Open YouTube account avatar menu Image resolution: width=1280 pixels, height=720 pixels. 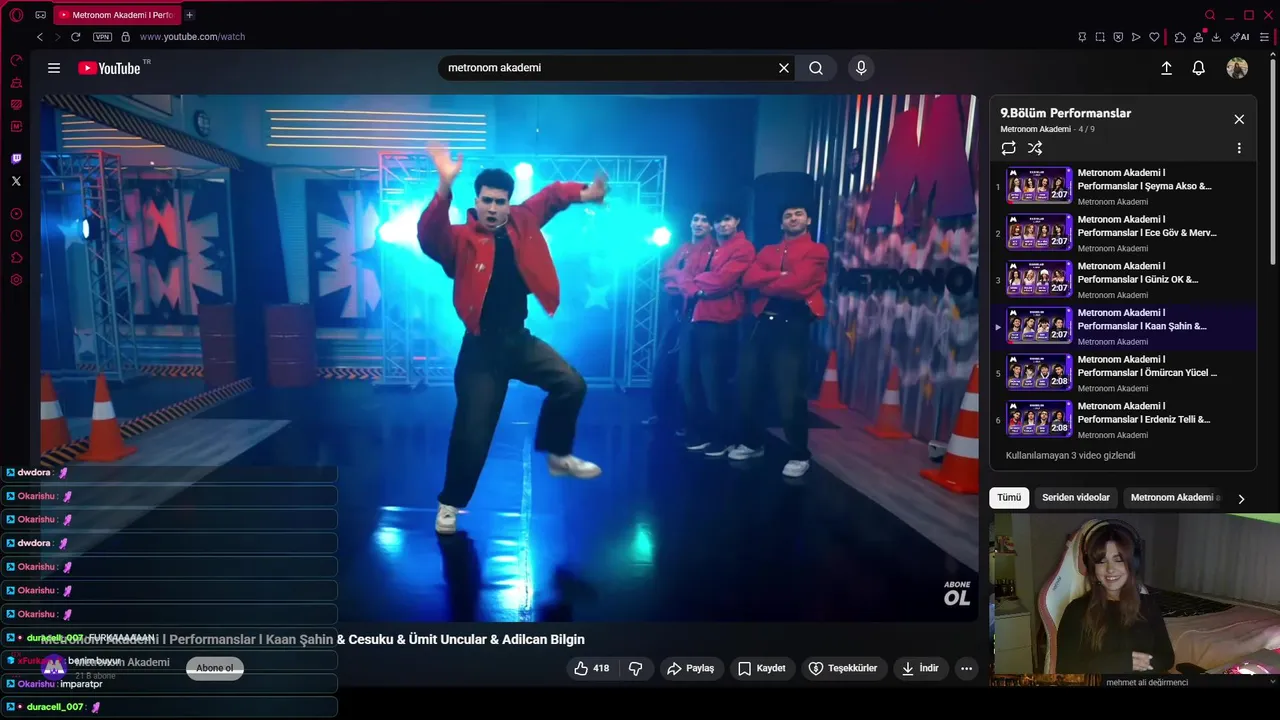pos(1237,68)
